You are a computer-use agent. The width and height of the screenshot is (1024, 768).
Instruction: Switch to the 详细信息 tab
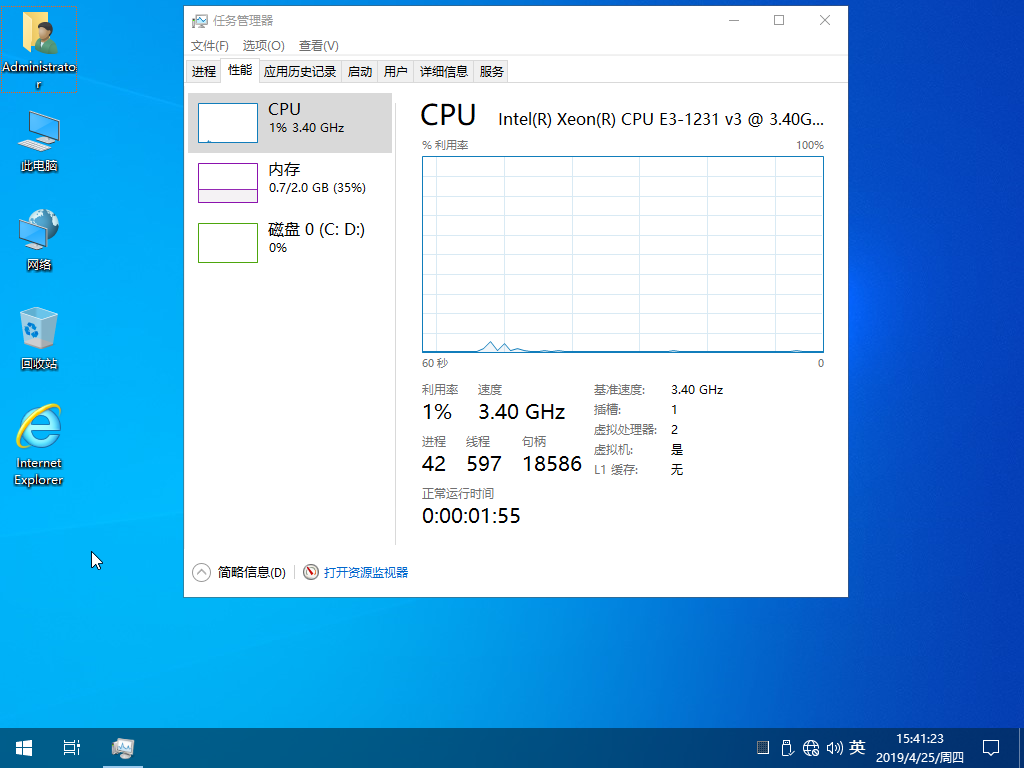(x=444, y=72)
